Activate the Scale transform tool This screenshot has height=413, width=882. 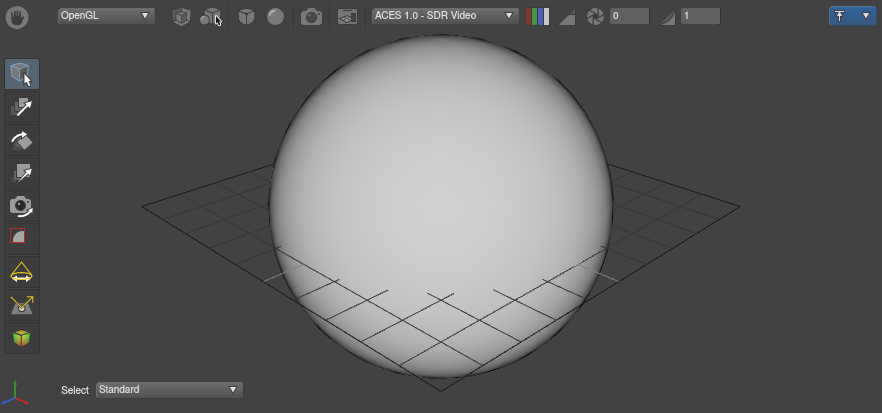pos(22,173)
